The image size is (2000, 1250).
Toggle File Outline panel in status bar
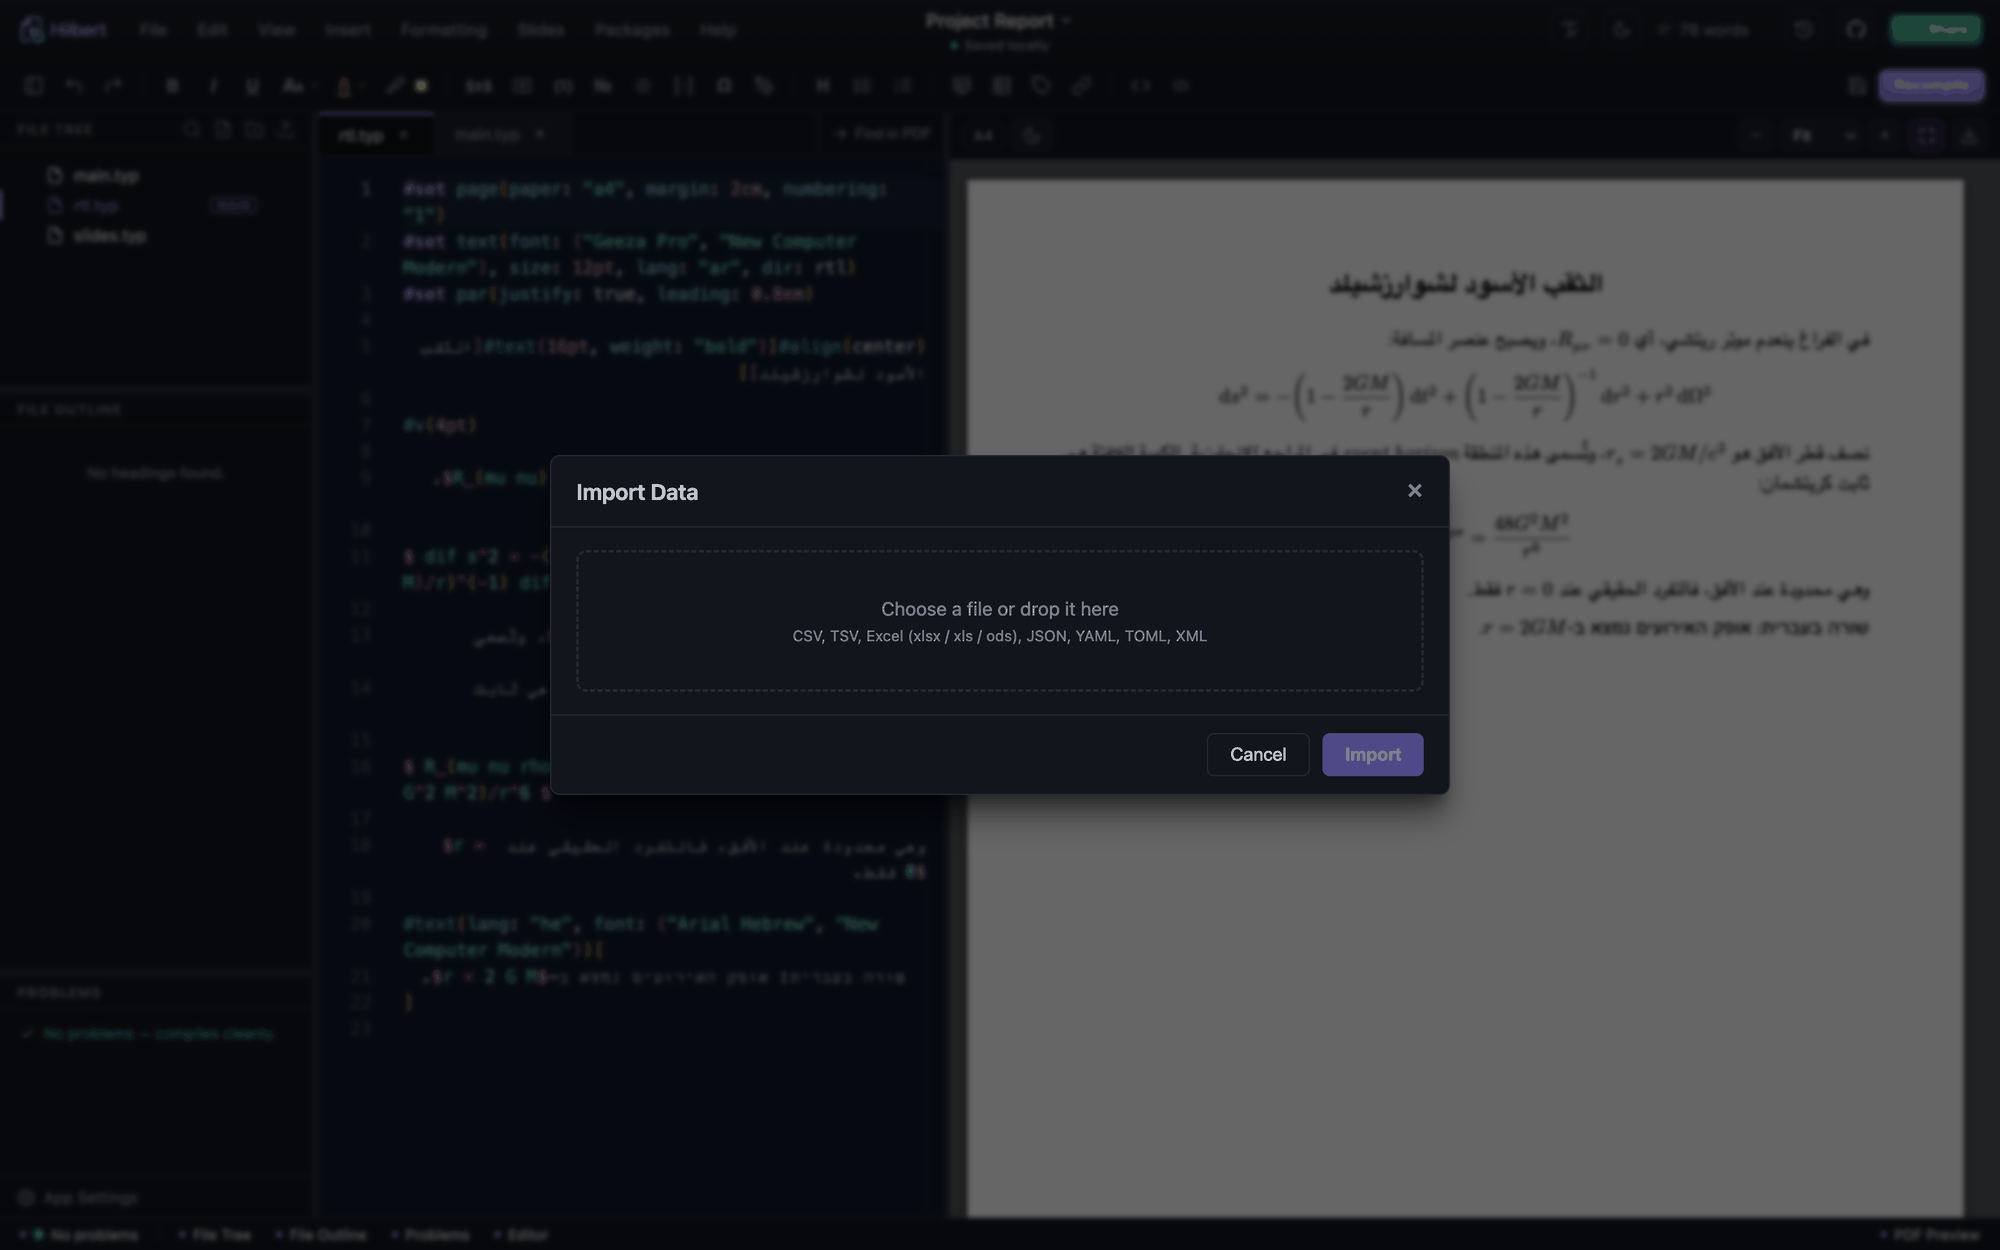[320, 1235]
